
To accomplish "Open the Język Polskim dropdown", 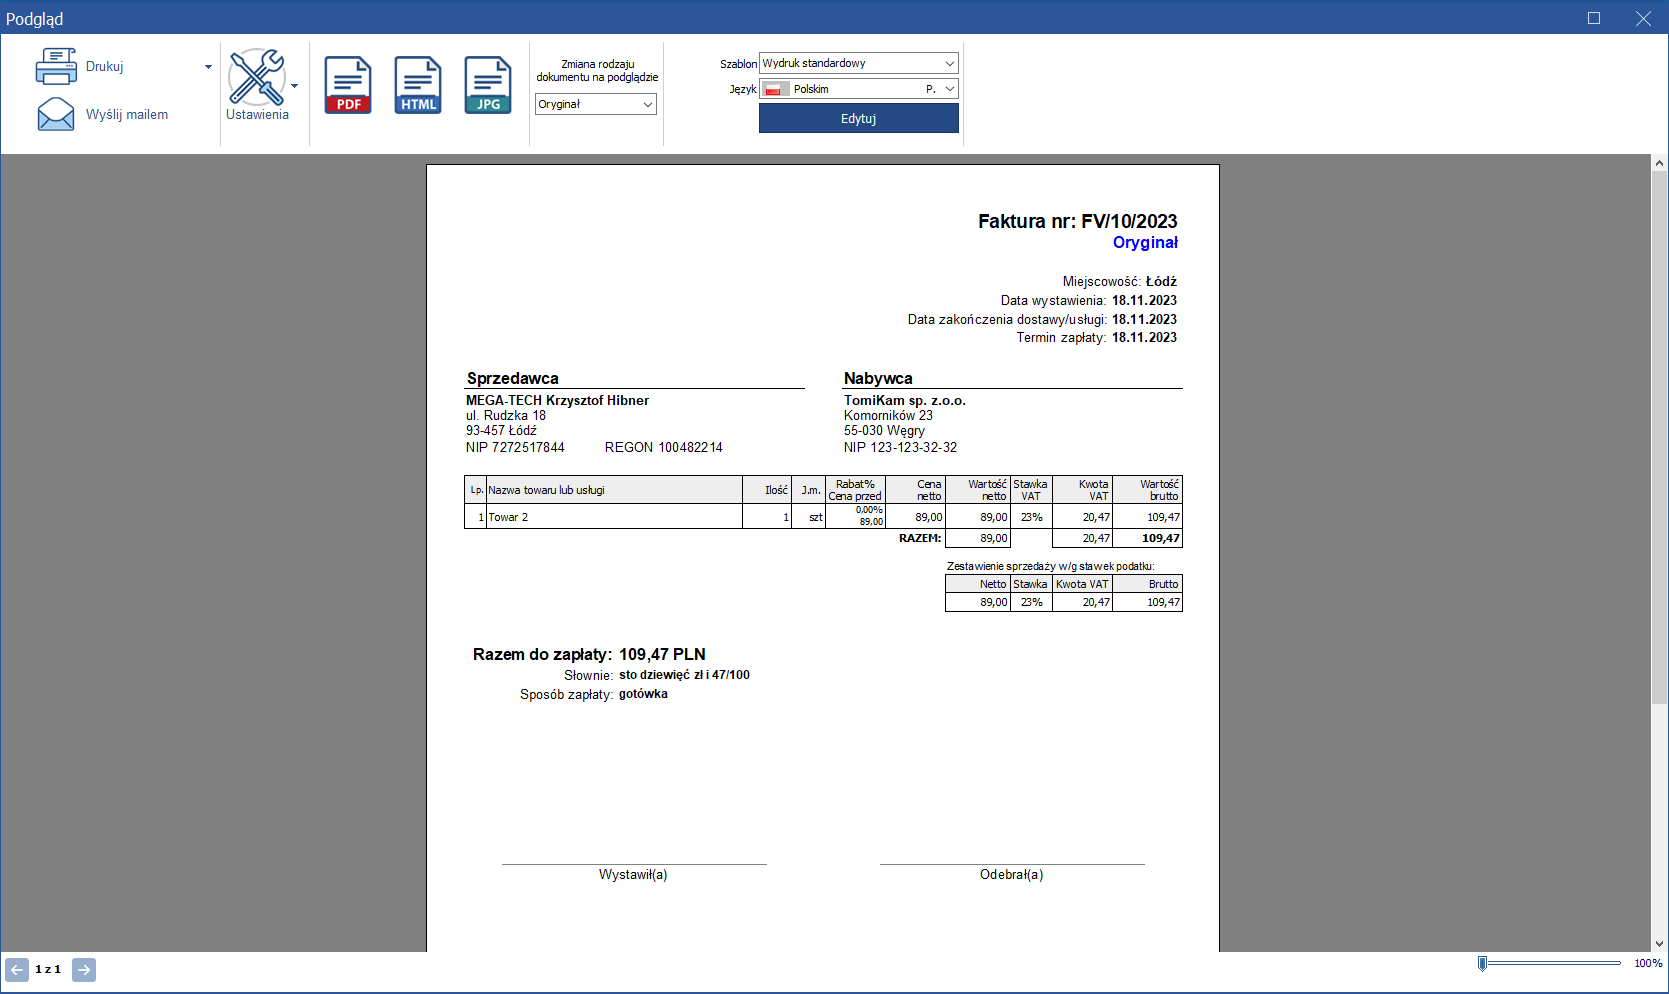I will (x=859, y=89).
